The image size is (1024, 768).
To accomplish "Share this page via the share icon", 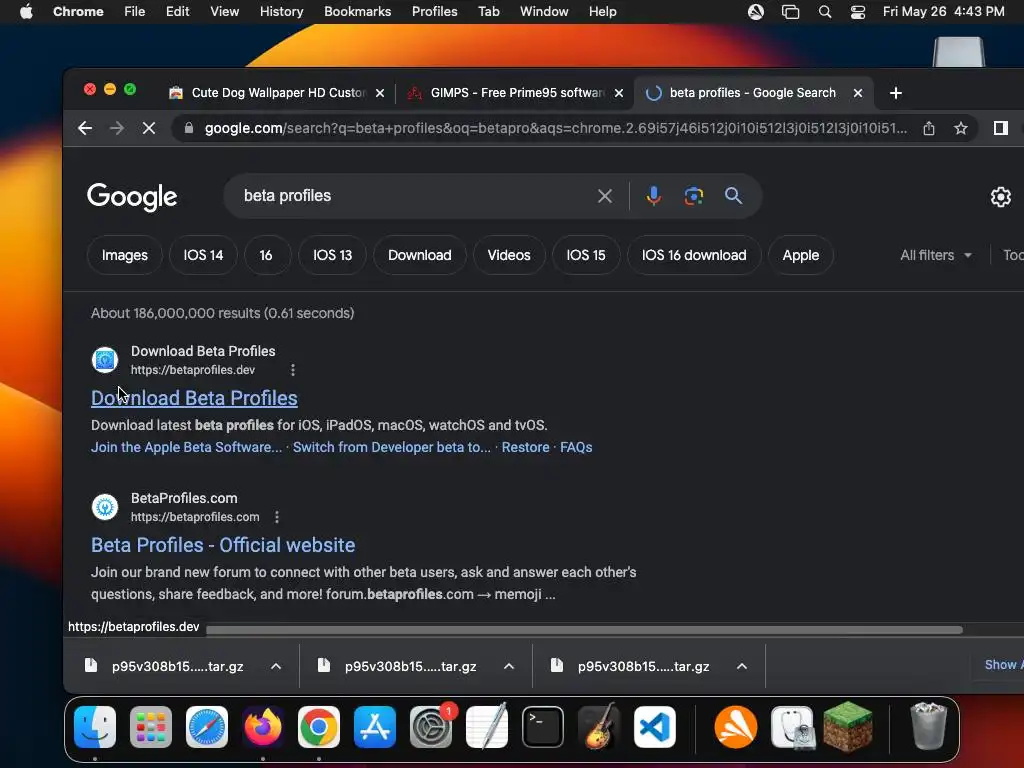I will tap(929, 128).
